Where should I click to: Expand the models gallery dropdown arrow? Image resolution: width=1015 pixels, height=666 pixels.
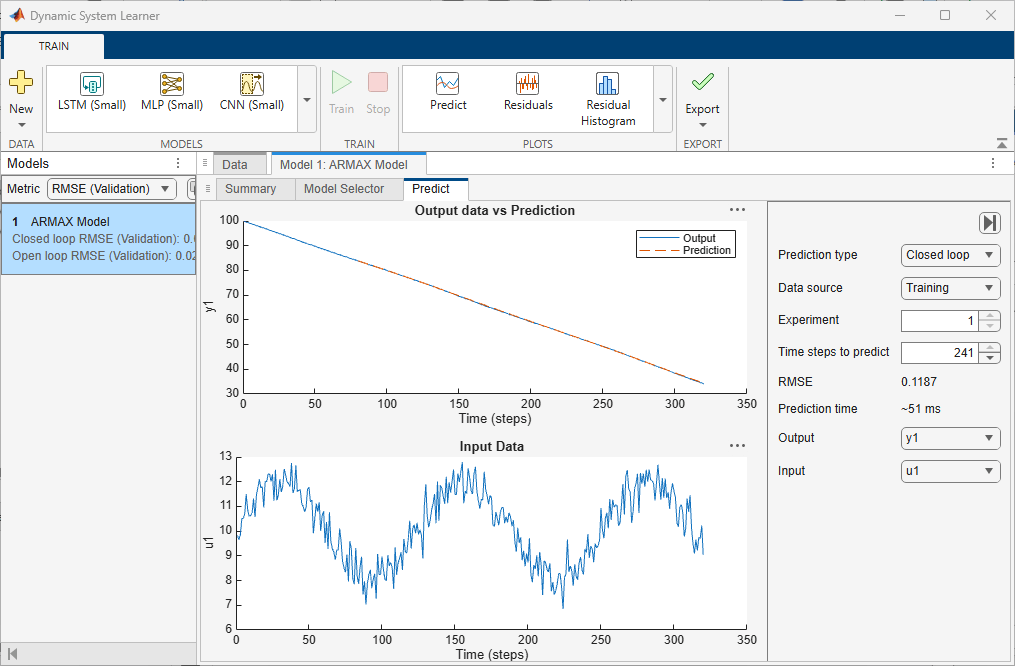(x=307, y=100)
